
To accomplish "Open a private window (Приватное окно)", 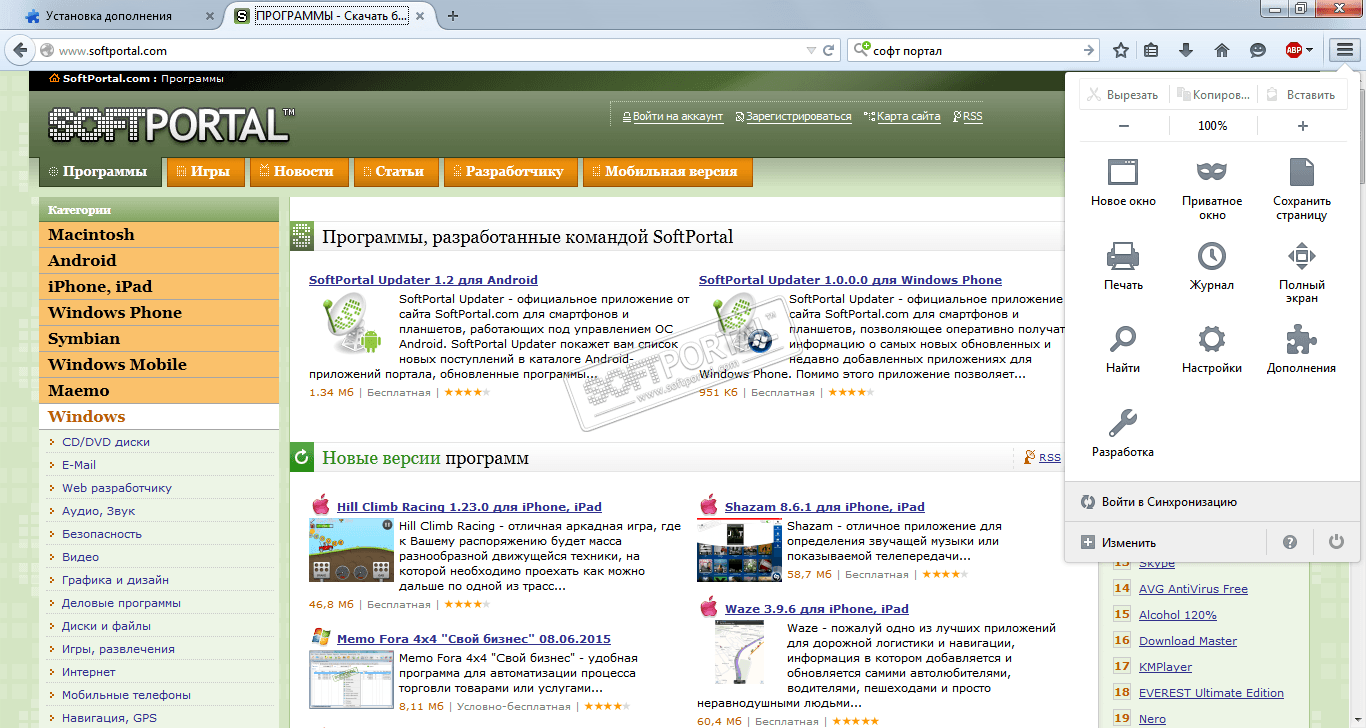I will pos(1212,189).
